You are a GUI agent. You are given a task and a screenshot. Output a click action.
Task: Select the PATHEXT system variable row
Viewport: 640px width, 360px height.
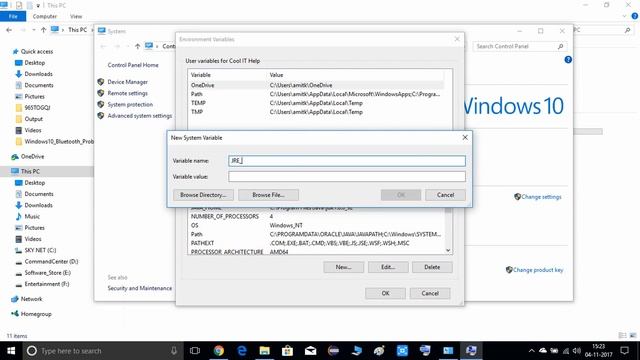click(x=316, y=243)
